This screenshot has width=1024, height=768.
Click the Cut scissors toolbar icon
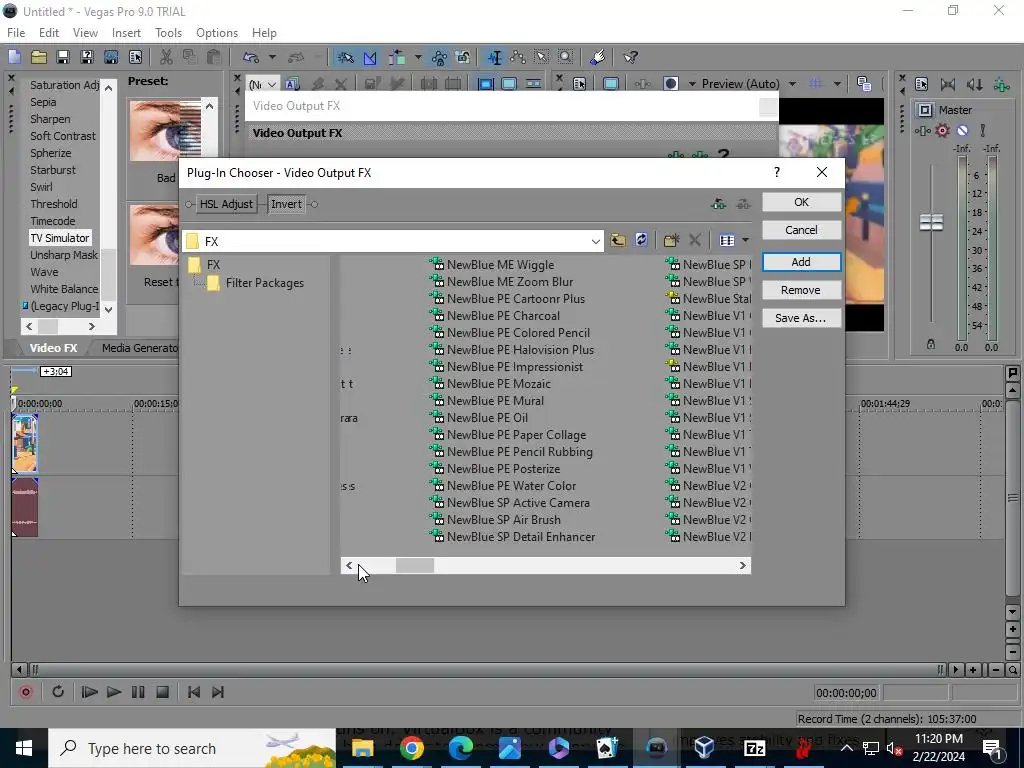(166, 57)
